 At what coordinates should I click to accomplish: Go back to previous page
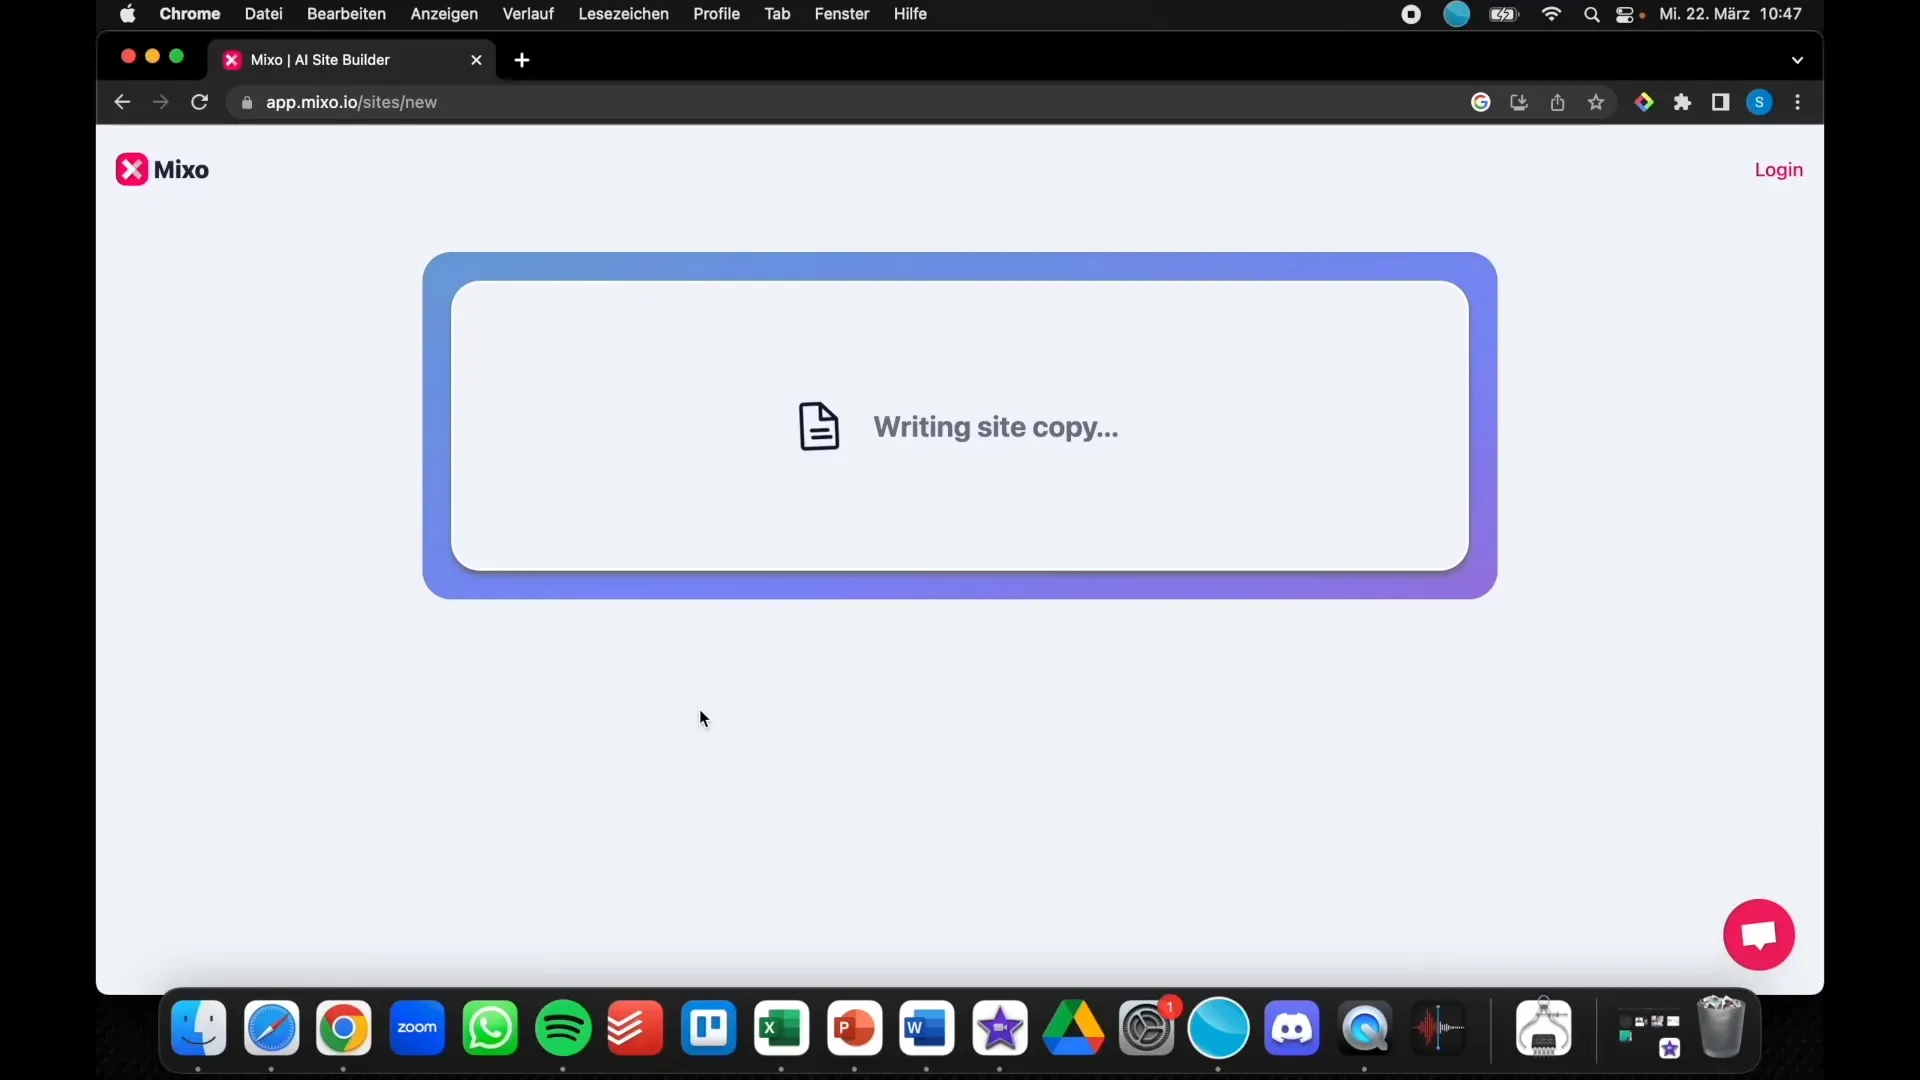coord(122,102)
